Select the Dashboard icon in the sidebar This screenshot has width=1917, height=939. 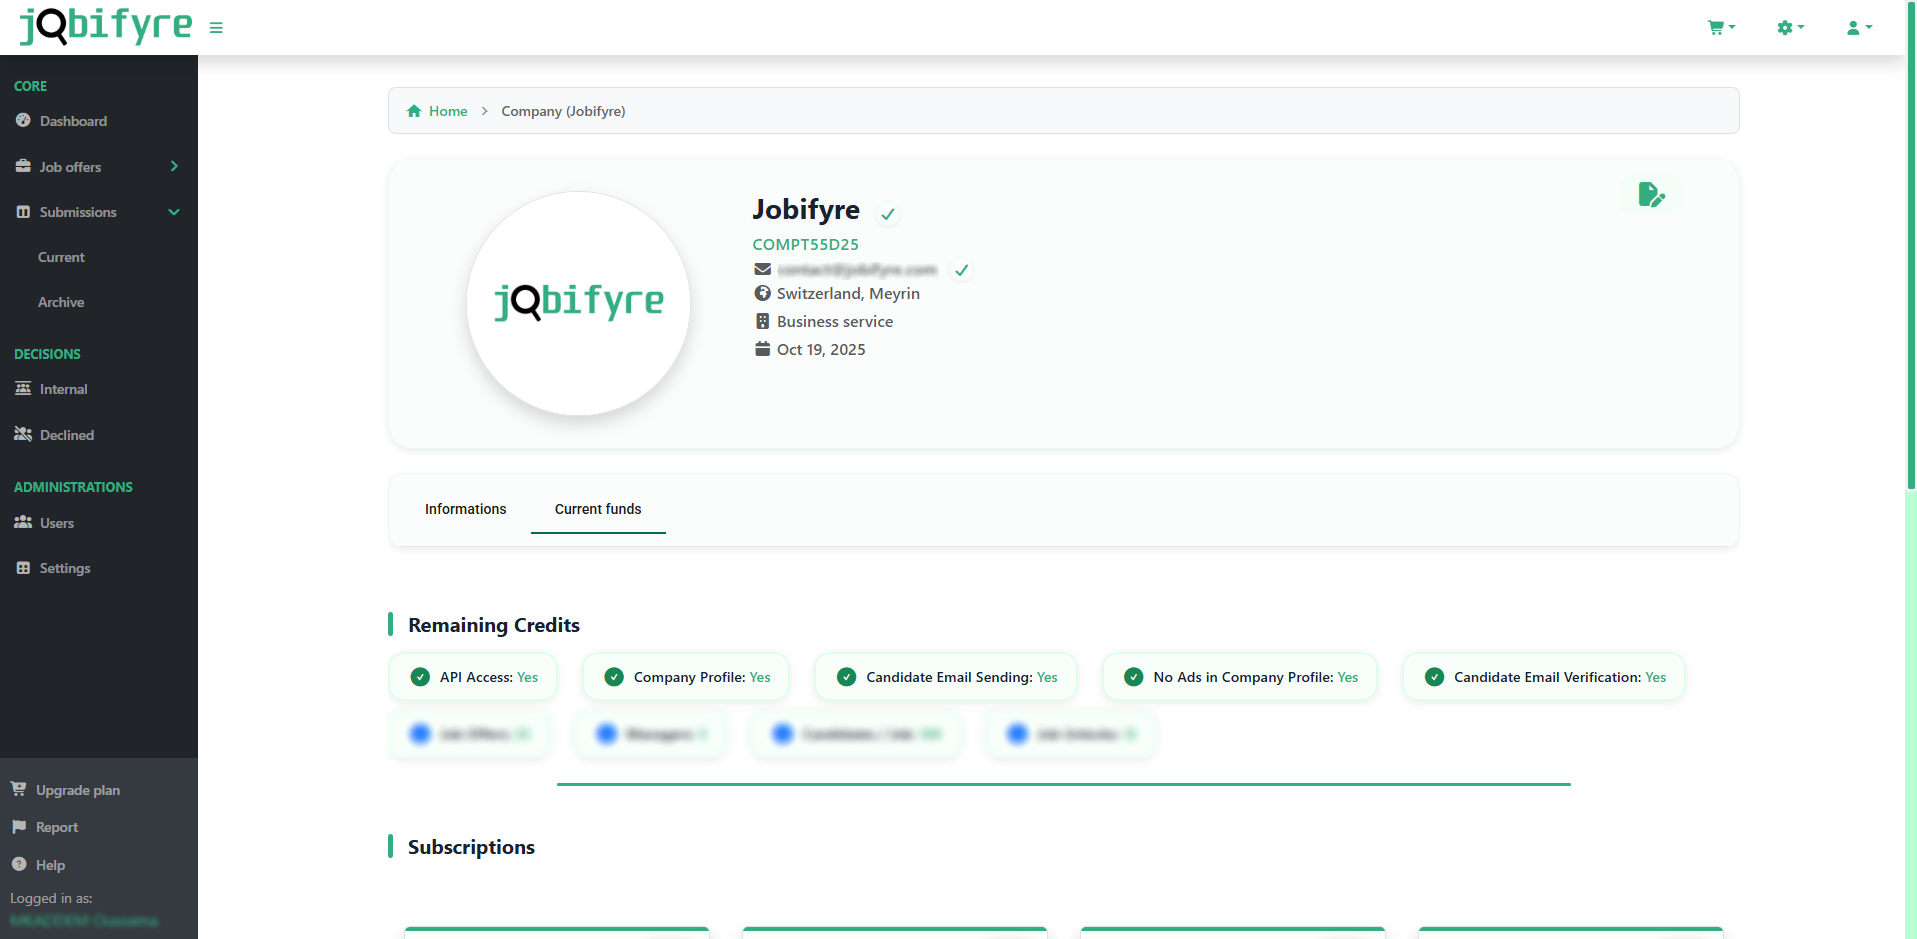(x=23, y=120)
